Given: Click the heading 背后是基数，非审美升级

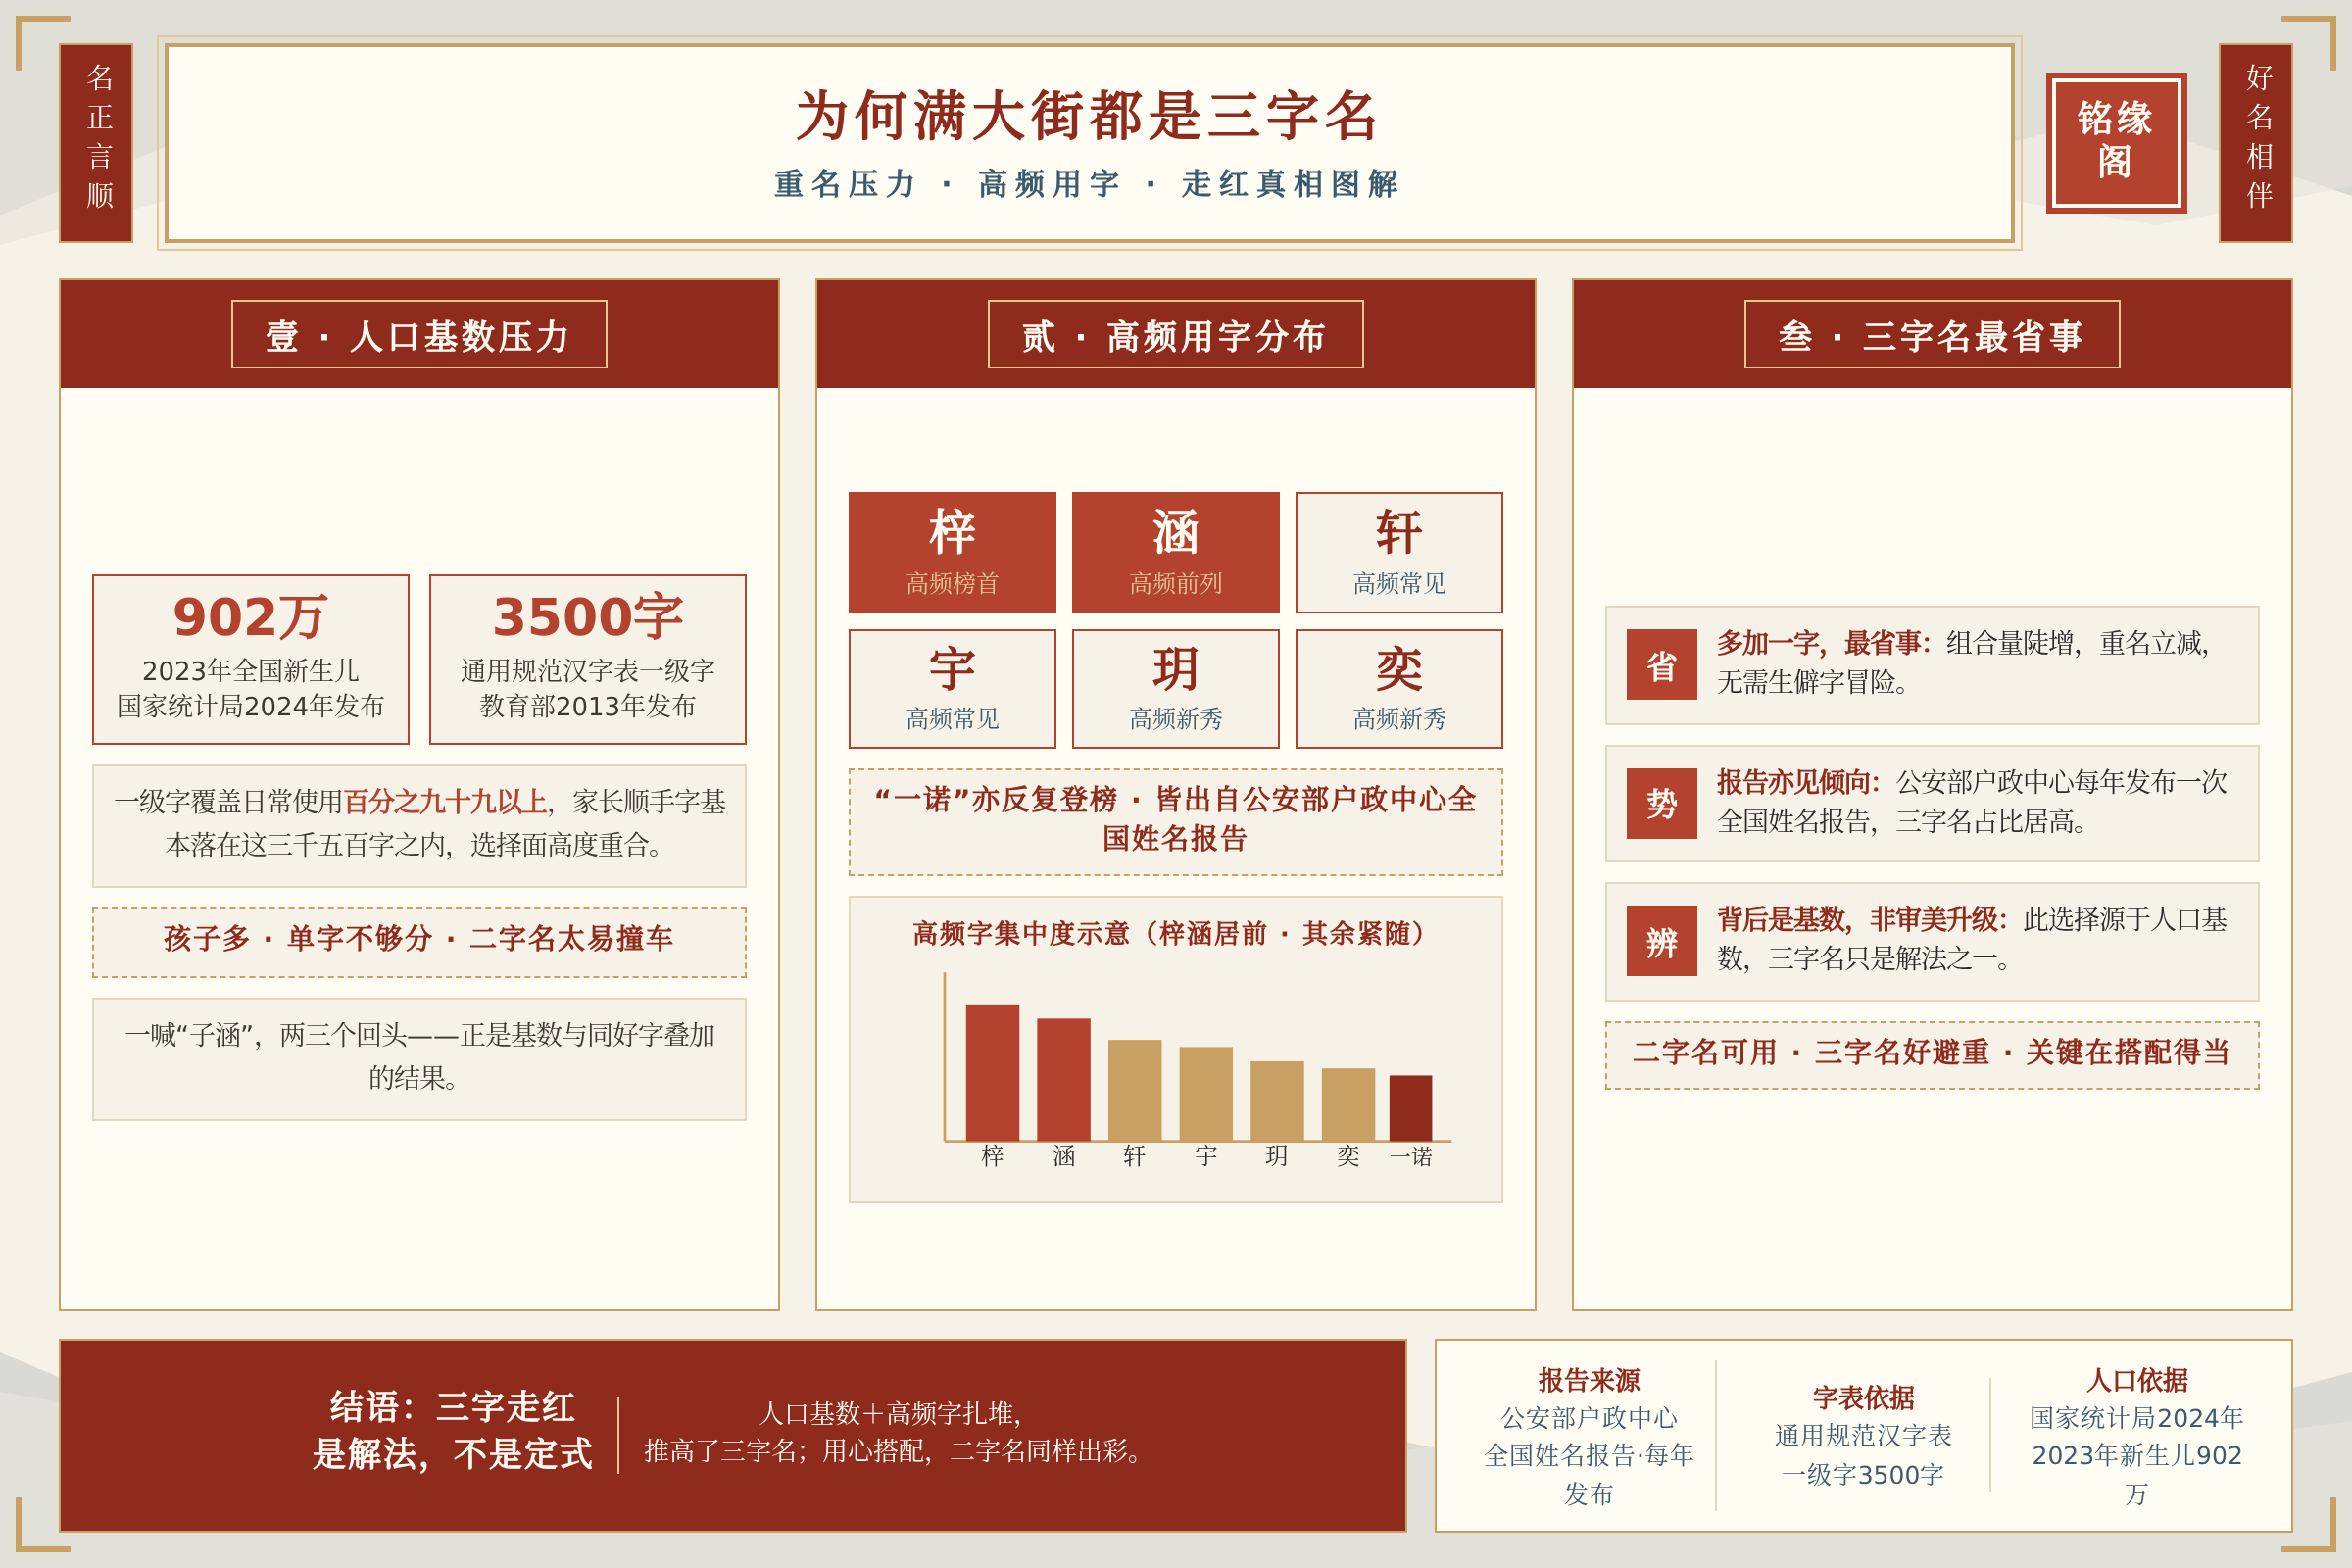Looking at the screenshot, I should (1863, 919).
